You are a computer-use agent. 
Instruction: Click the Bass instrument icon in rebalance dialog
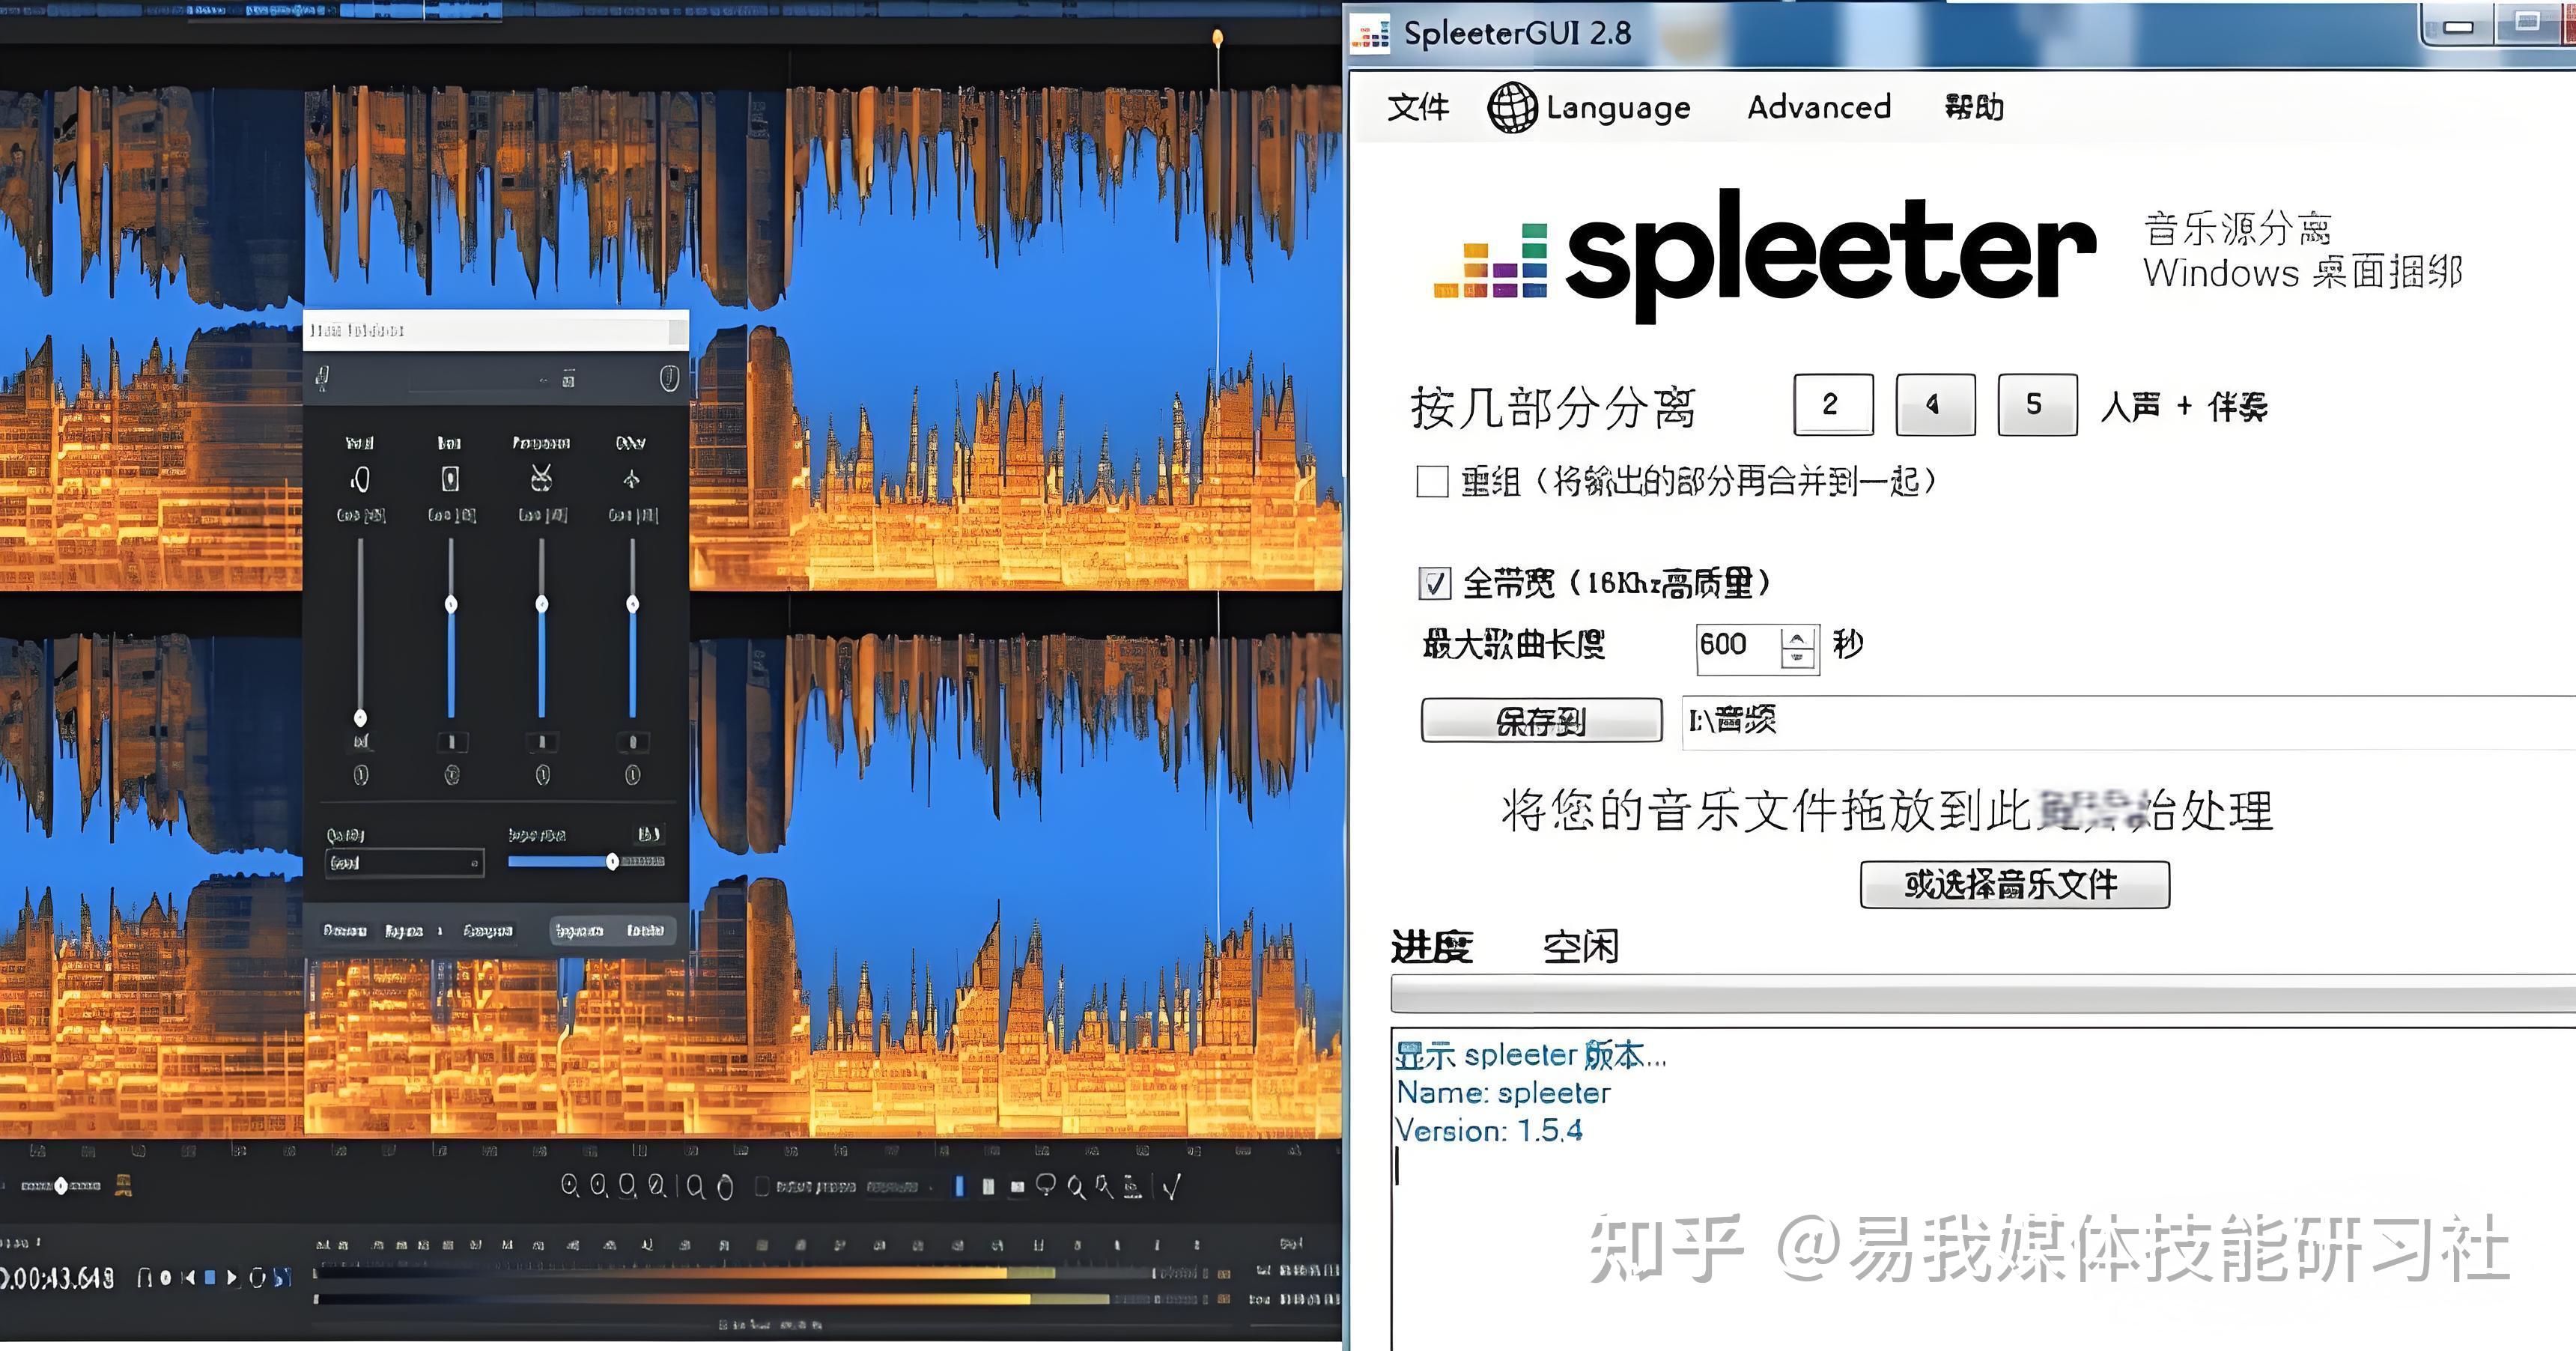pos(450,479)
